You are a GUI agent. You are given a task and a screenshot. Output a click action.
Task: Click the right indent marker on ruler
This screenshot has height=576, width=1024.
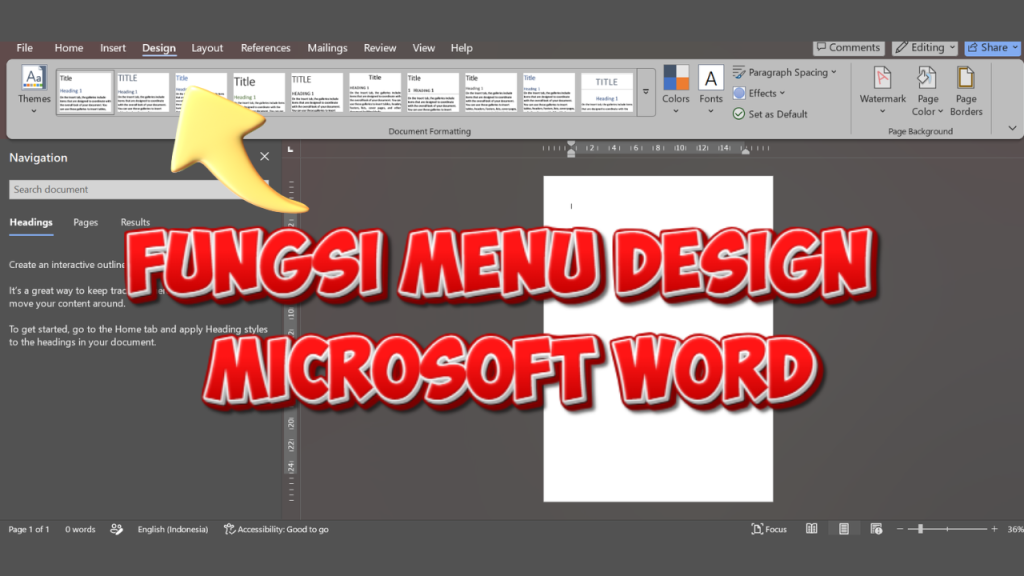click(745, 150)
